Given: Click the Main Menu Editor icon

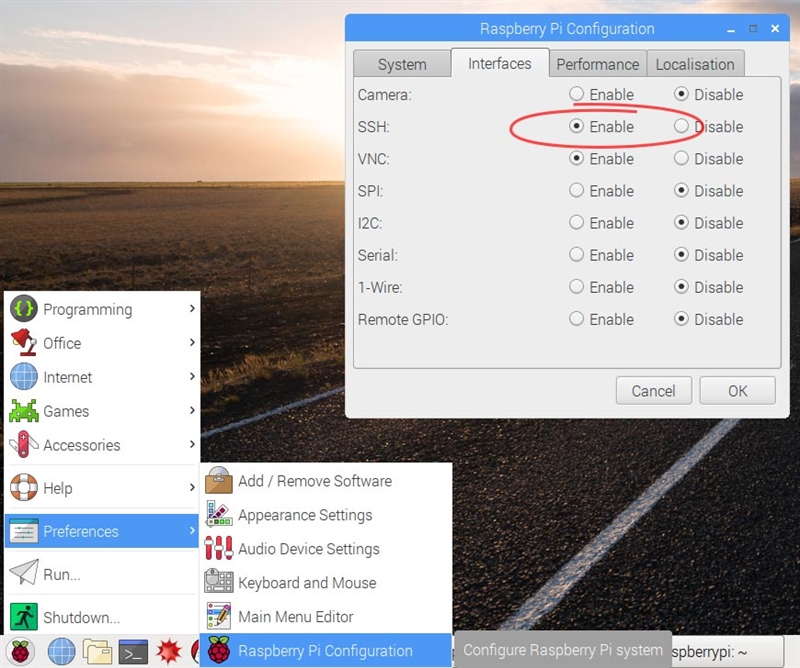Looking at the screenshot, I should click(218, 617).
